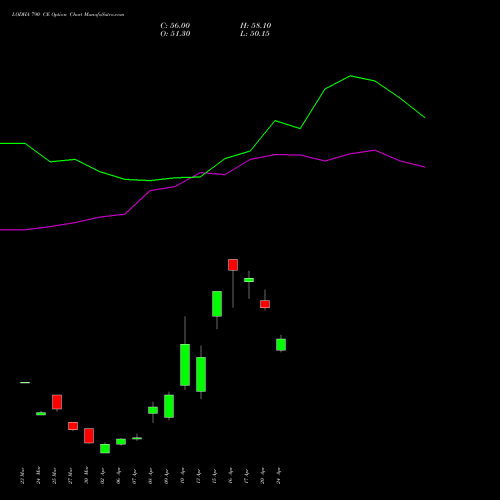The height and width of the screenshot is (500, 500).
Task: Click the 30 Mar date label
Action: coord(86,476)
